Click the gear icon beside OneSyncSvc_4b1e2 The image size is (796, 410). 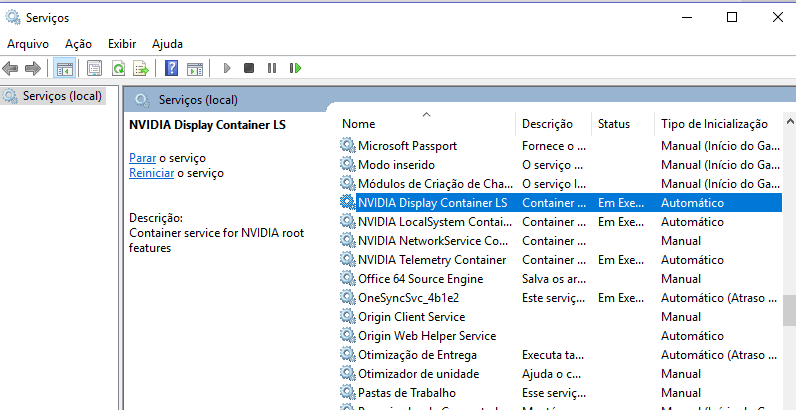(x=347, y=298)
